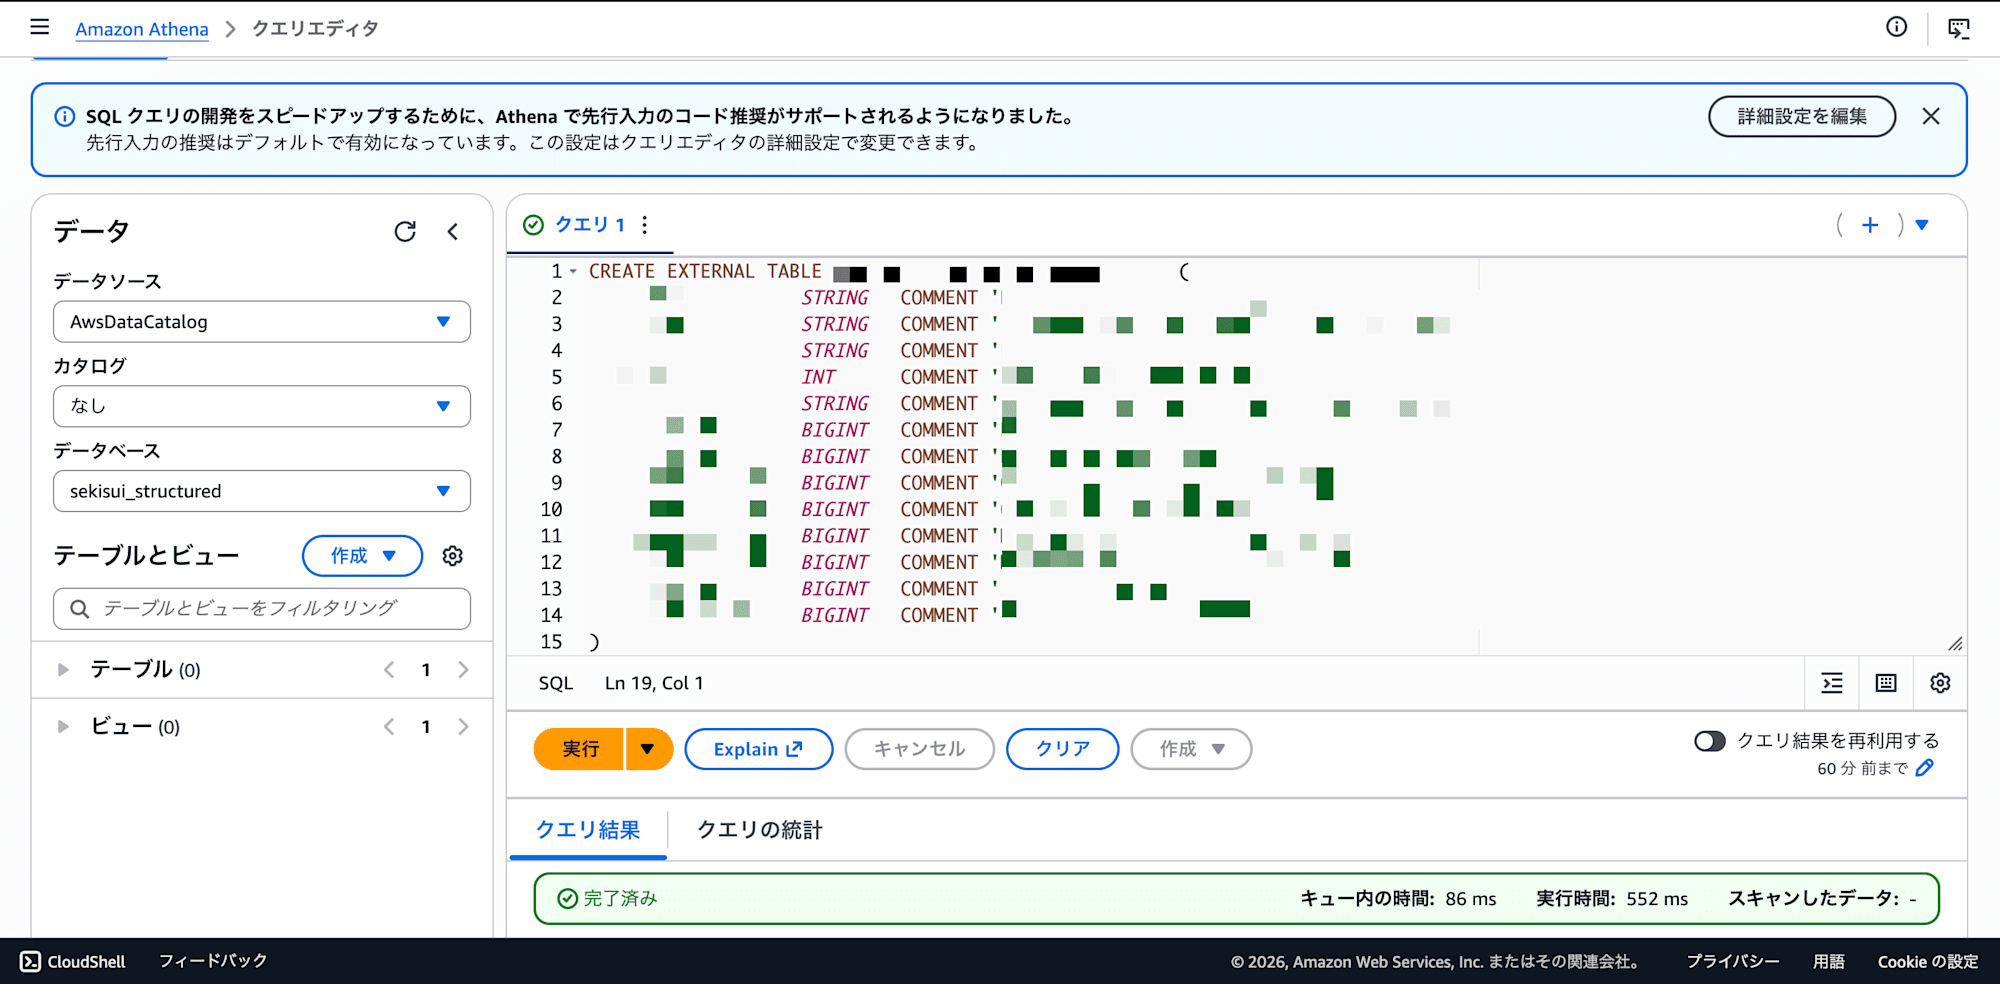Dismiss the type-ahead suggestion banner
The height and width of the screenshot is (984, 2000).
pyautogui.click(x=1931, y=116)
